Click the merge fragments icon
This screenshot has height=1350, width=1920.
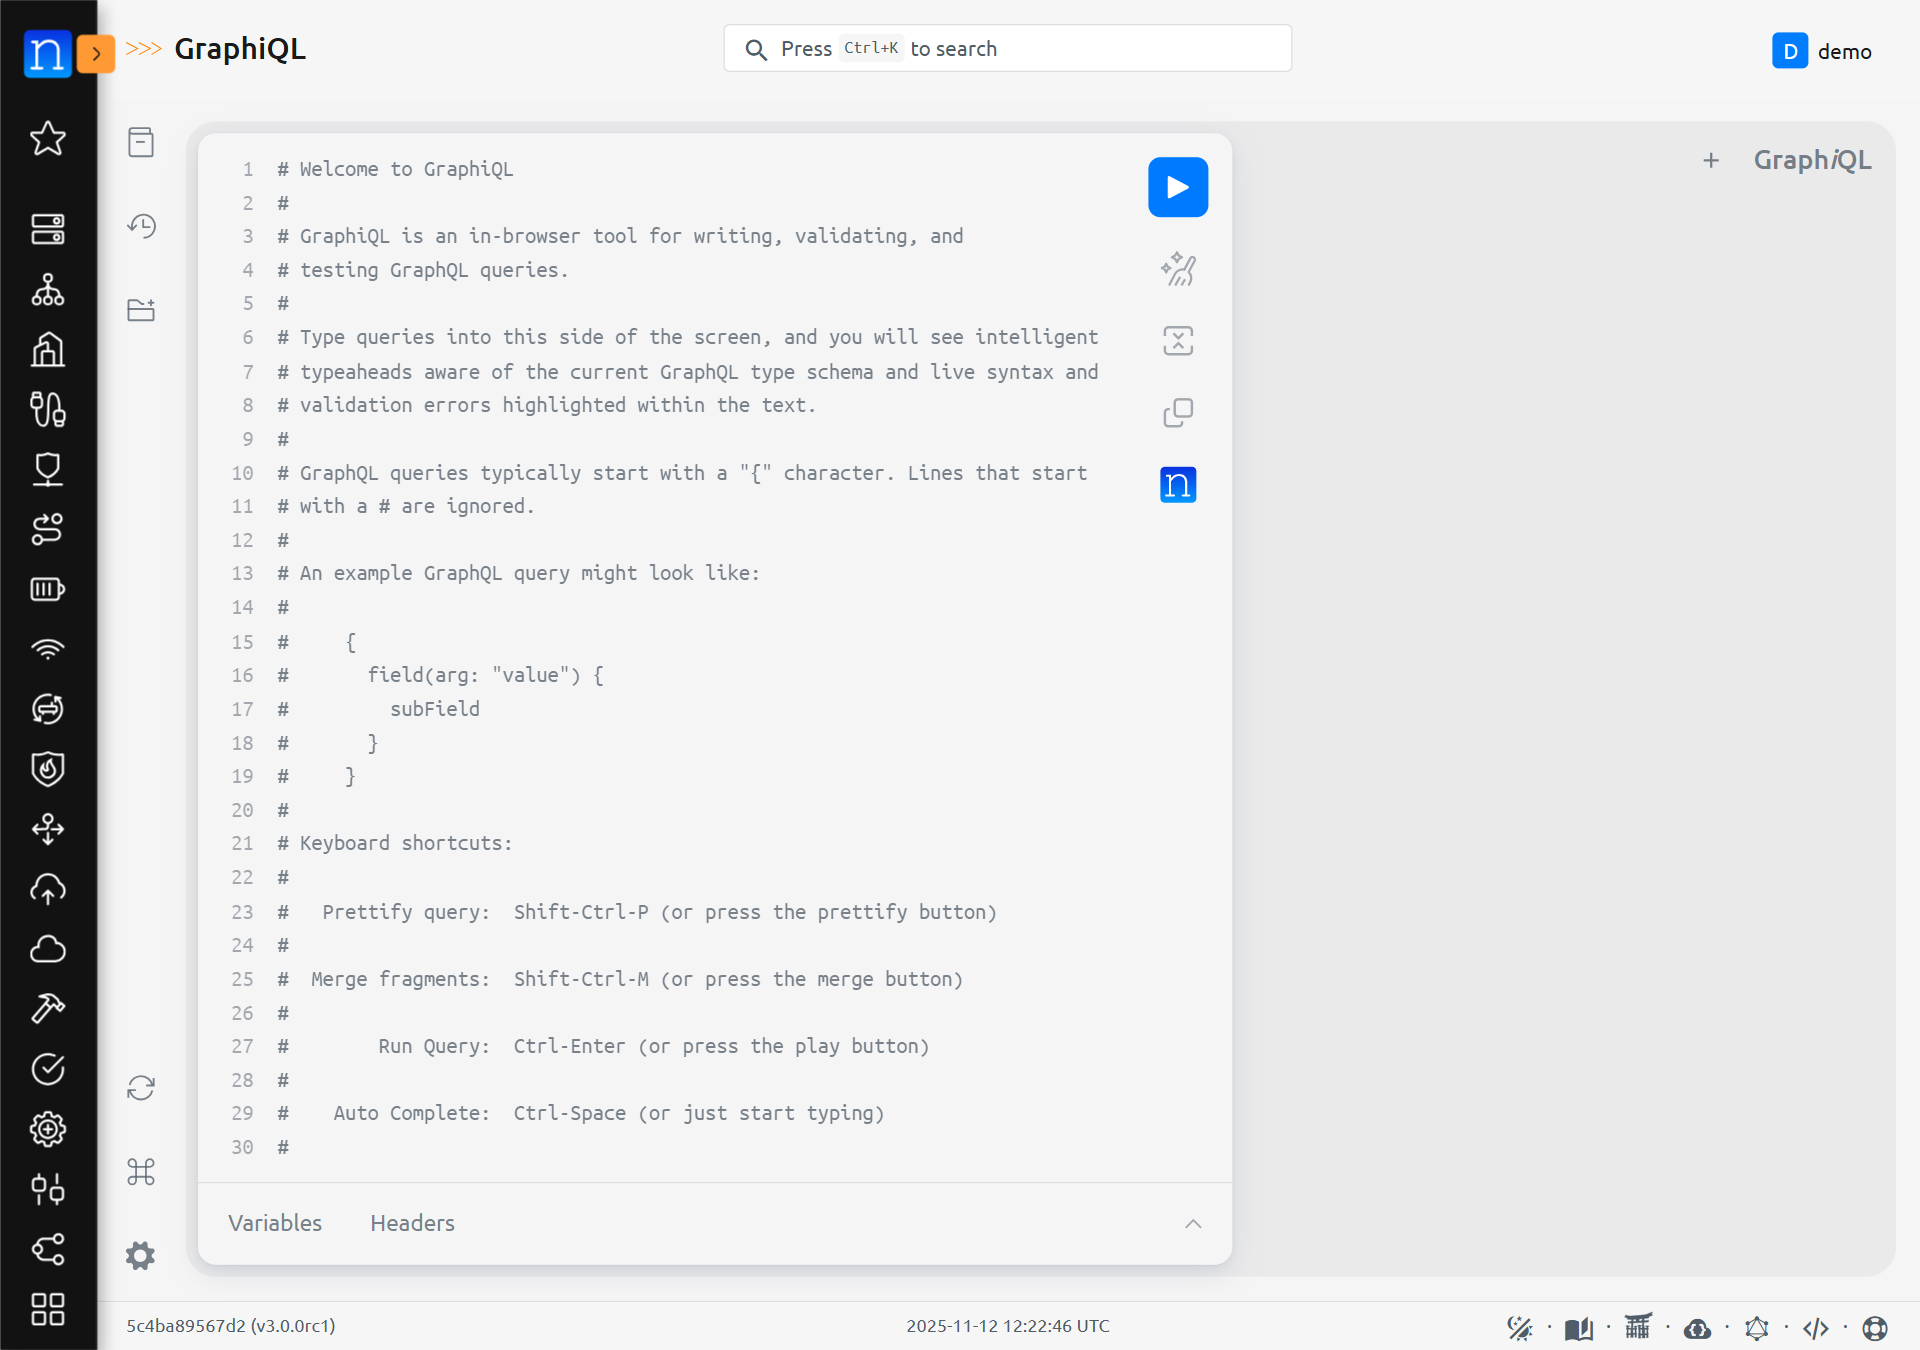click(1177, 341)
